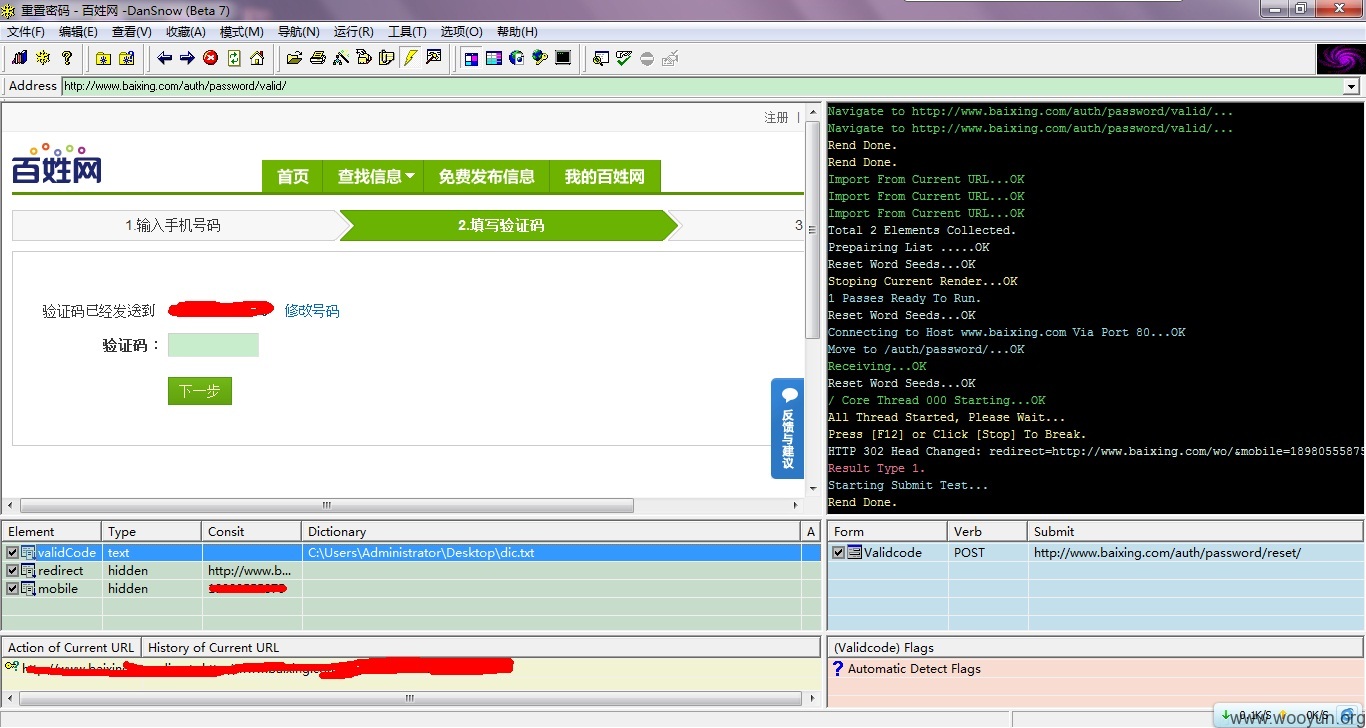Image resolution: width=1366 pixels, height=728 pixels.
Task: Go to home page via house icon
Action: pos(257,58)
